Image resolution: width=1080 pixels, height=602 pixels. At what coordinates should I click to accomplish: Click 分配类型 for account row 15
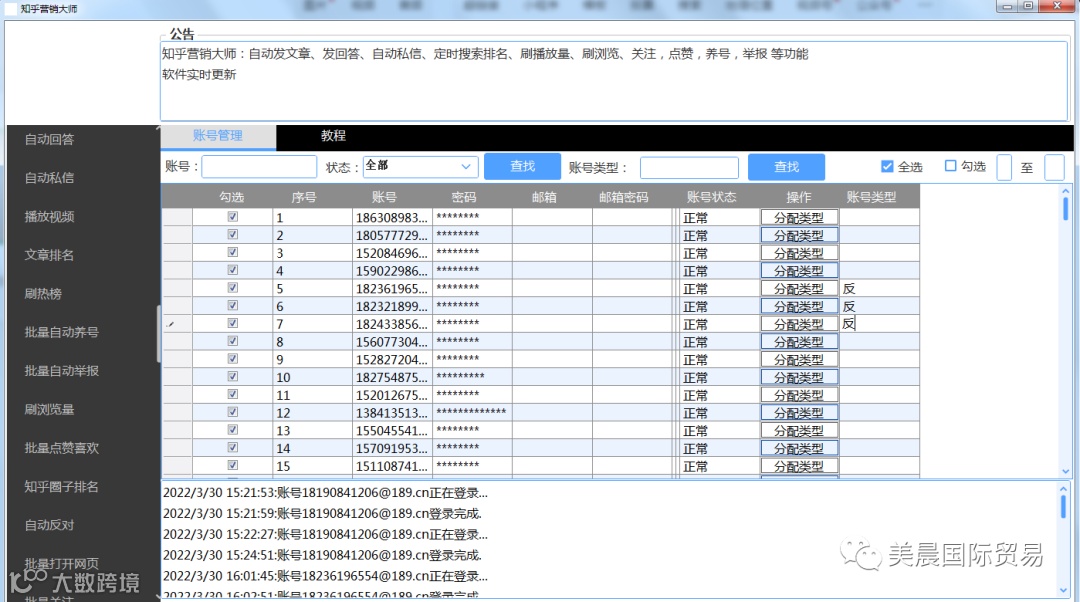(x=799, y=466)
